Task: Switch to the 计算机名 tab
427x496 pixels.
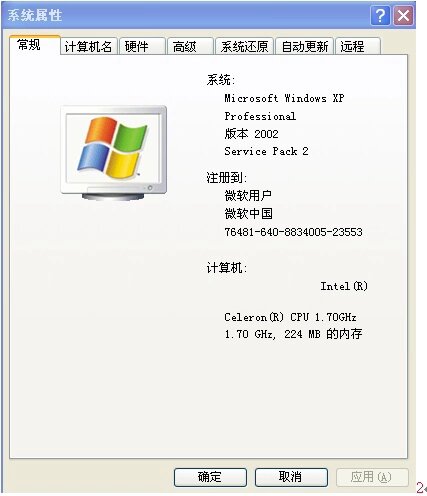Action: 88,46
